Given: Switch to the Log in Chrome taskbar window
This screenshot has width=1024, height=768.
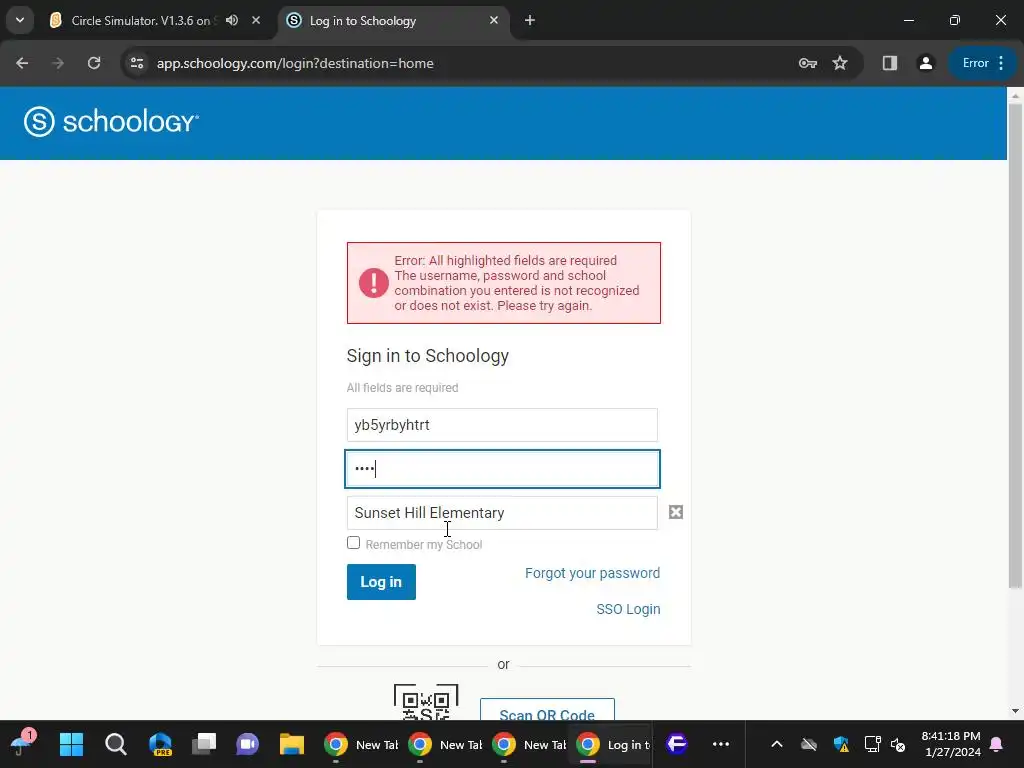Looking at the screenshot, I should click(x=613, y=744).
